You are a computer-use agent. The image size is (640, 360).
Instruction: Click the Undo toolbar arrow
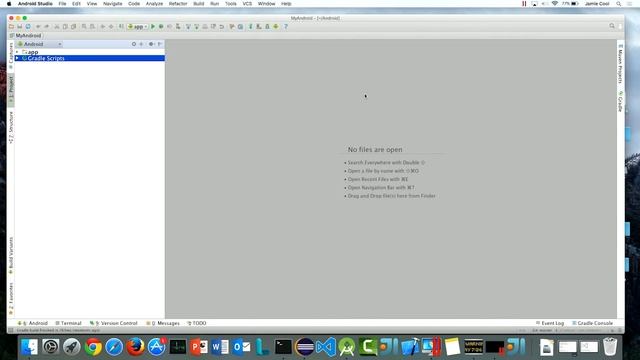(x=38, y=27)
